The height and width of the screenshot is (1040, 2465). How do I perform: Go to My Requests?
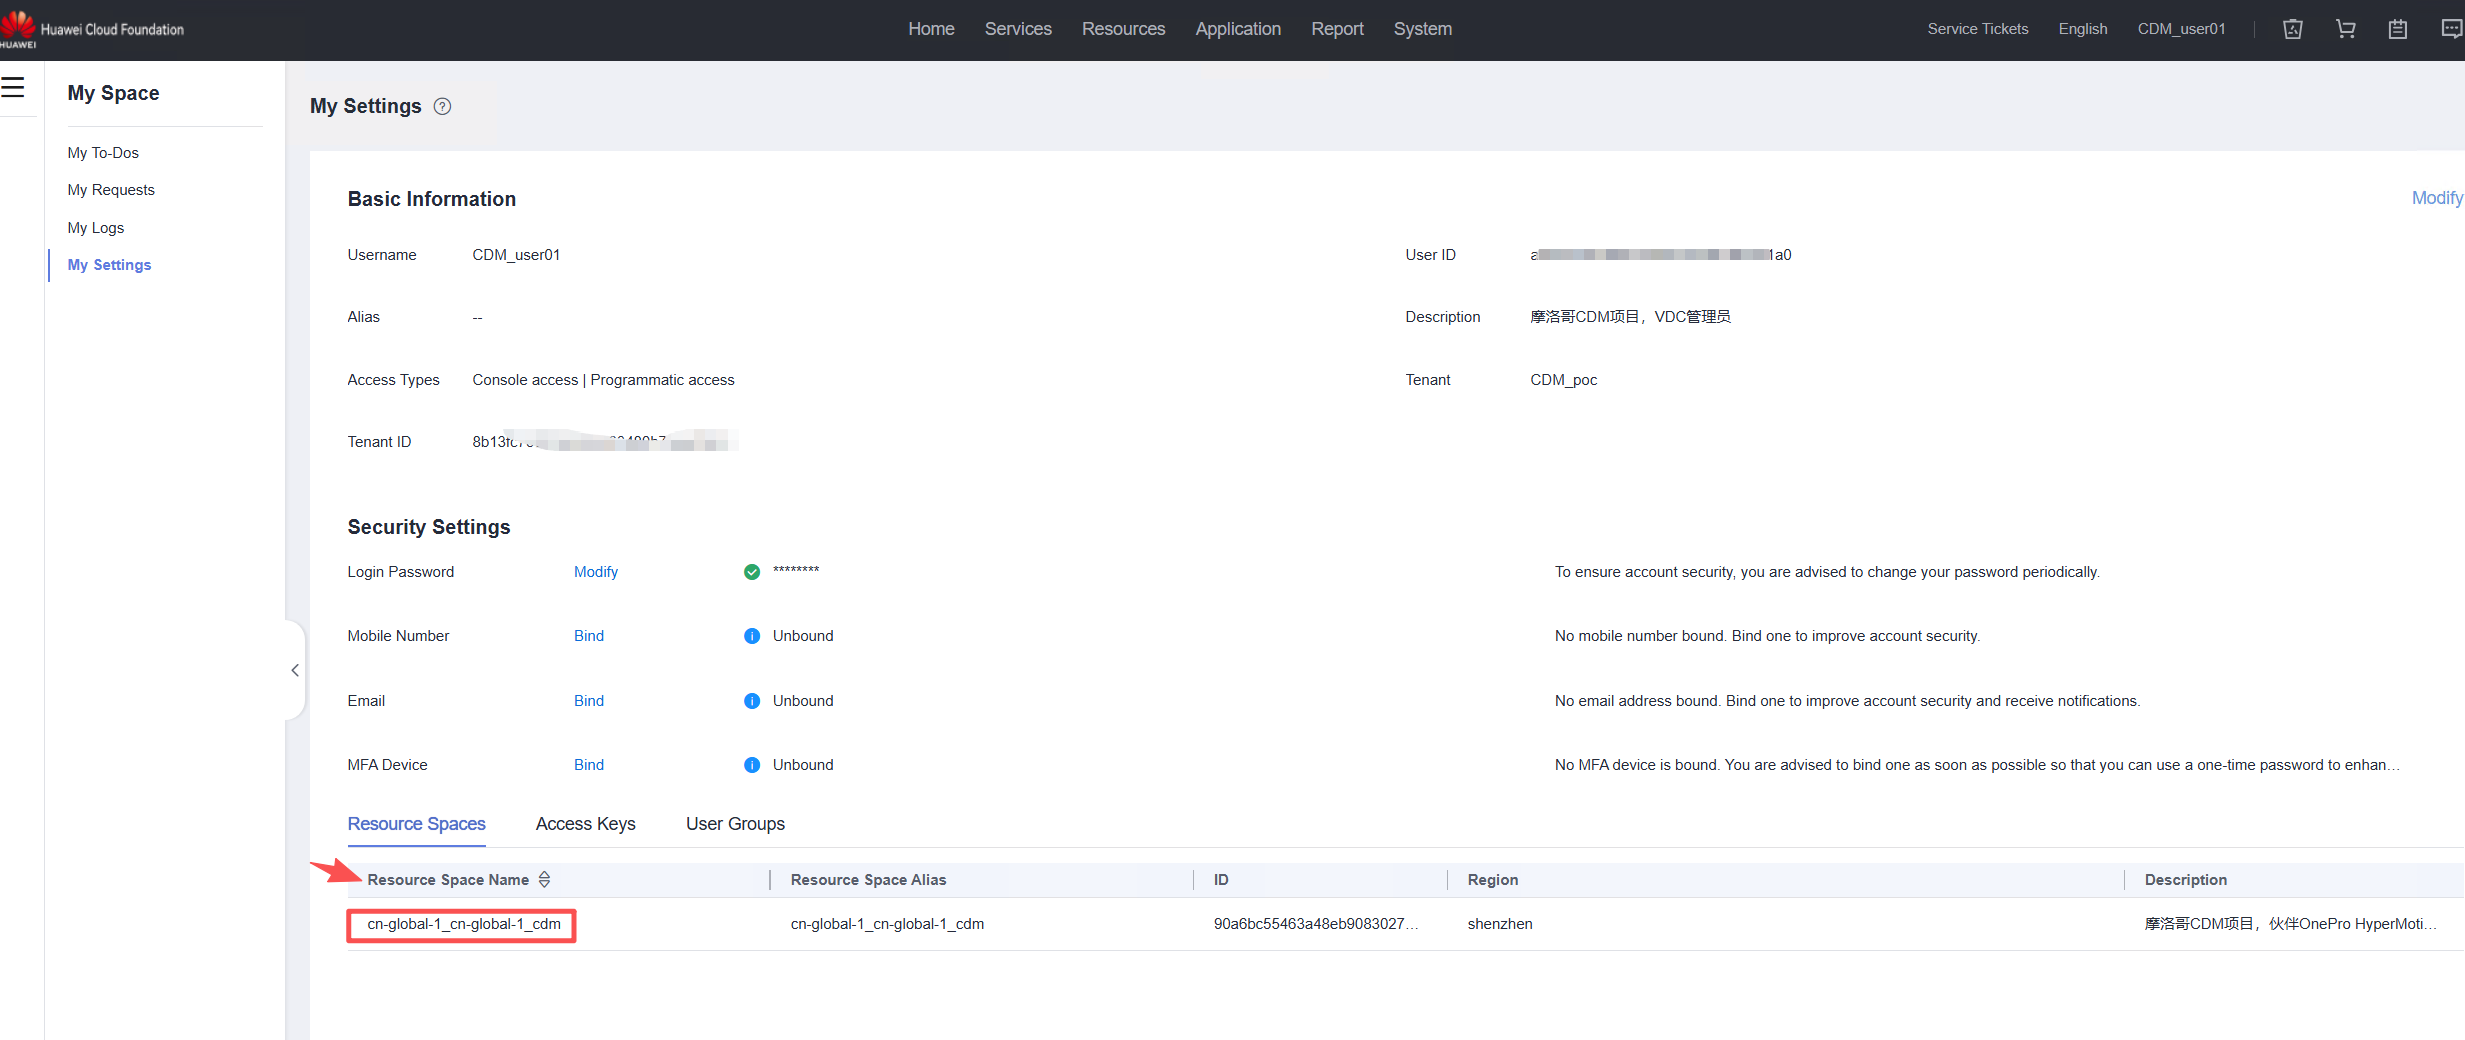(x=111, y=190)
